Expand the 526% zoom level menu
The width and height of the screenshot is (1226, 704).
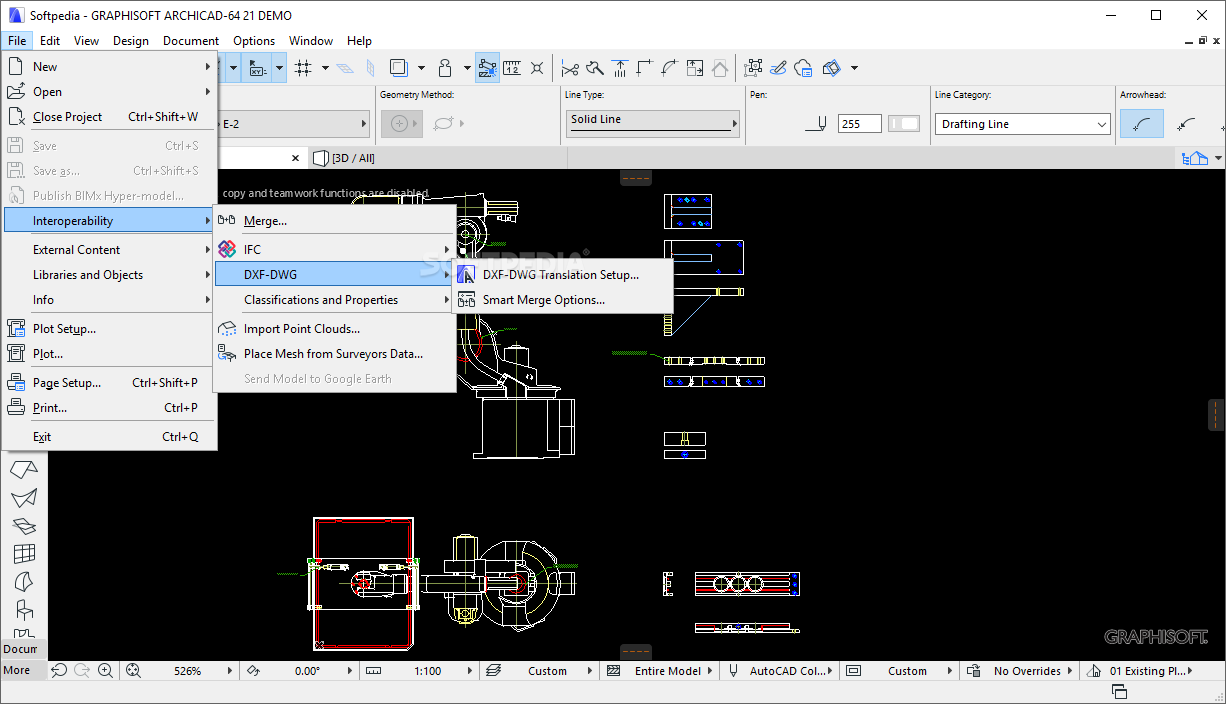[x=230, y=671]
